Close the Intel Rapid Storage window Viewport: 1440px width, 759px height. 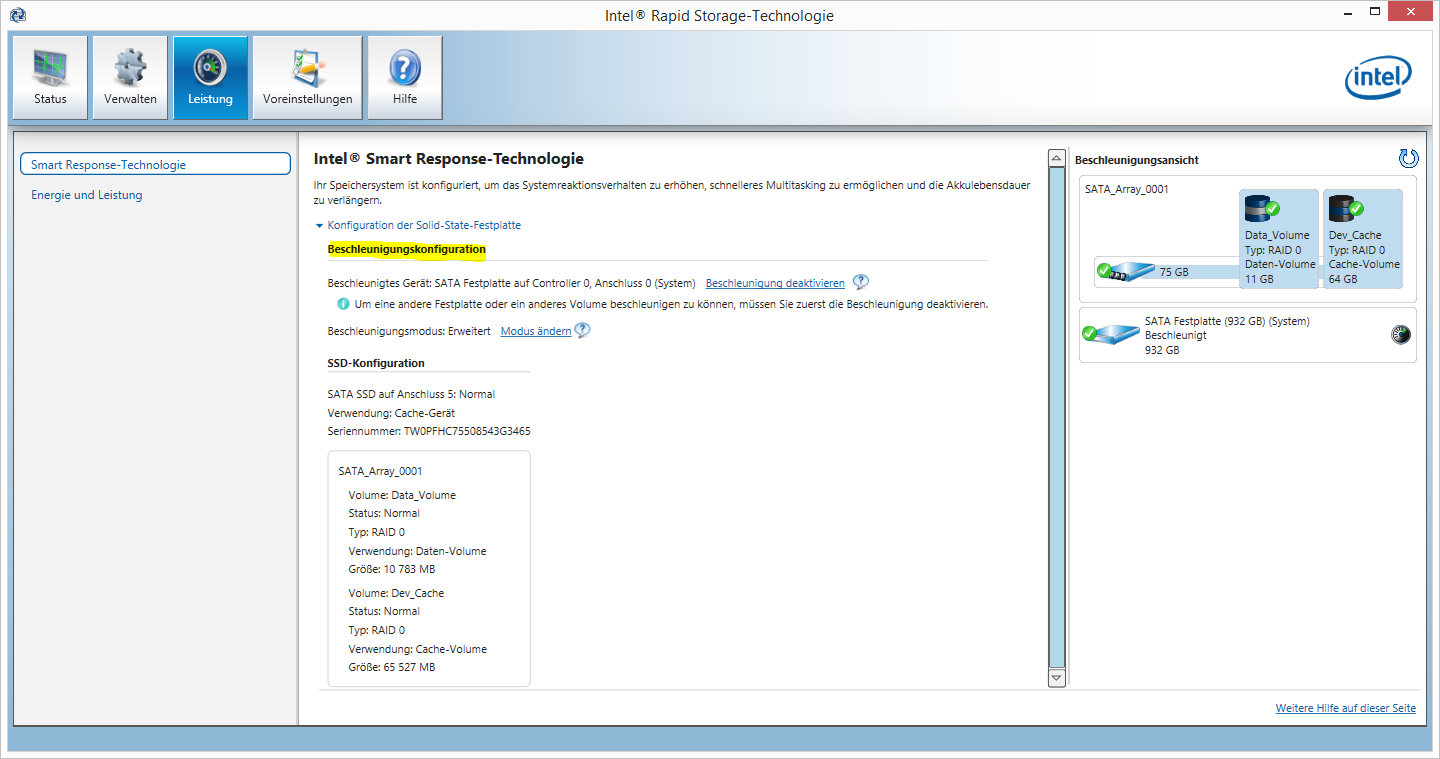(1410, 12)
